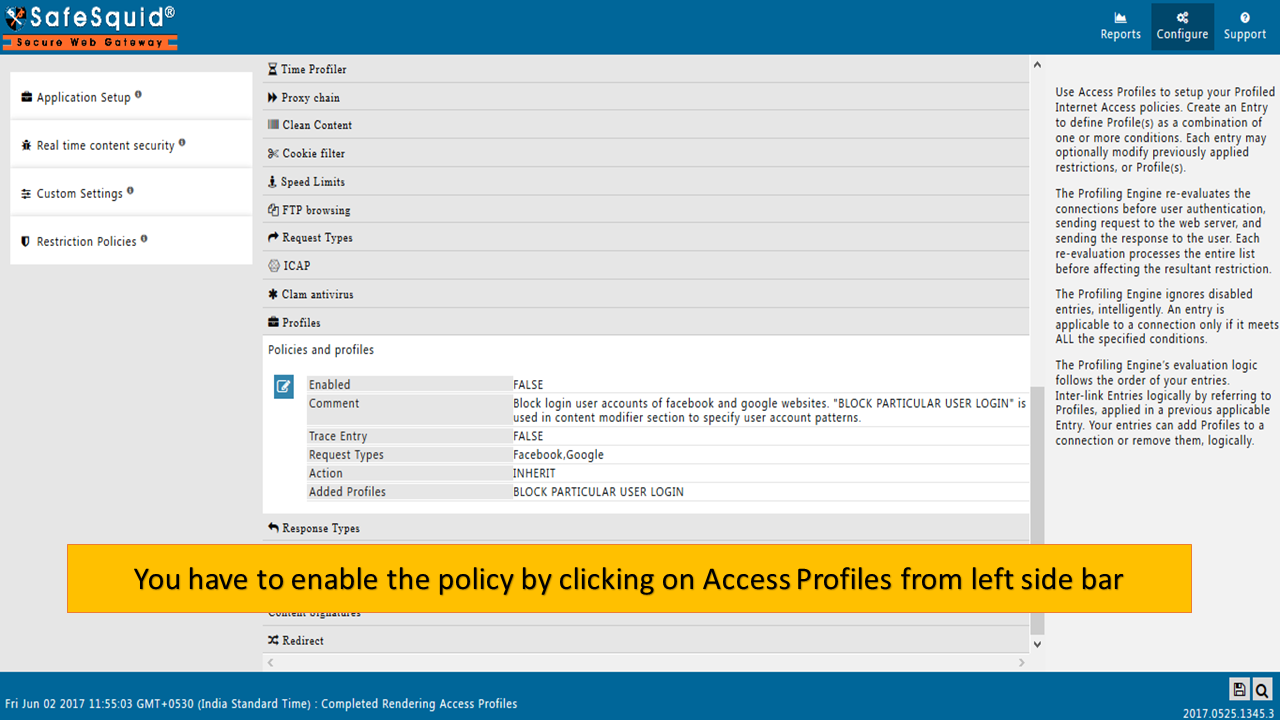Expand the Response Types section

point(645,528)
